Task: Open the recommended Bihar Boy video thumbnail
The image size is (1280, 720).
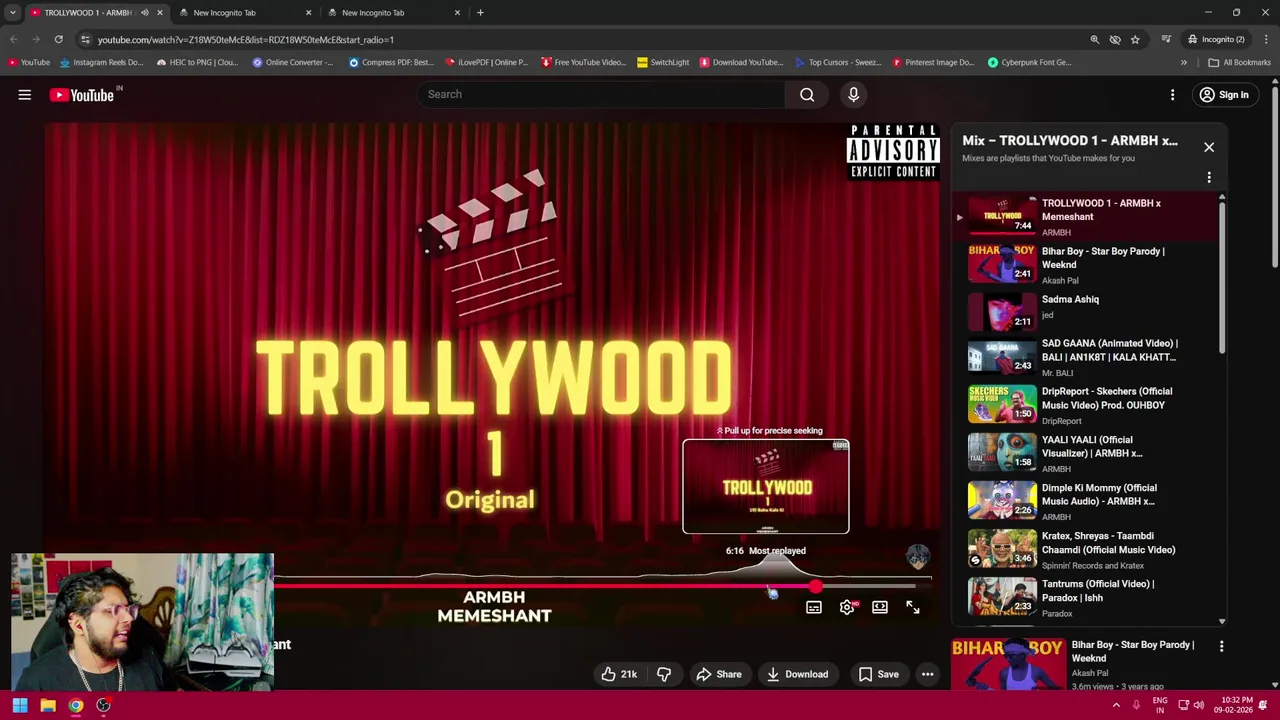Action: pyautogui.click(x=1008, y=665)
